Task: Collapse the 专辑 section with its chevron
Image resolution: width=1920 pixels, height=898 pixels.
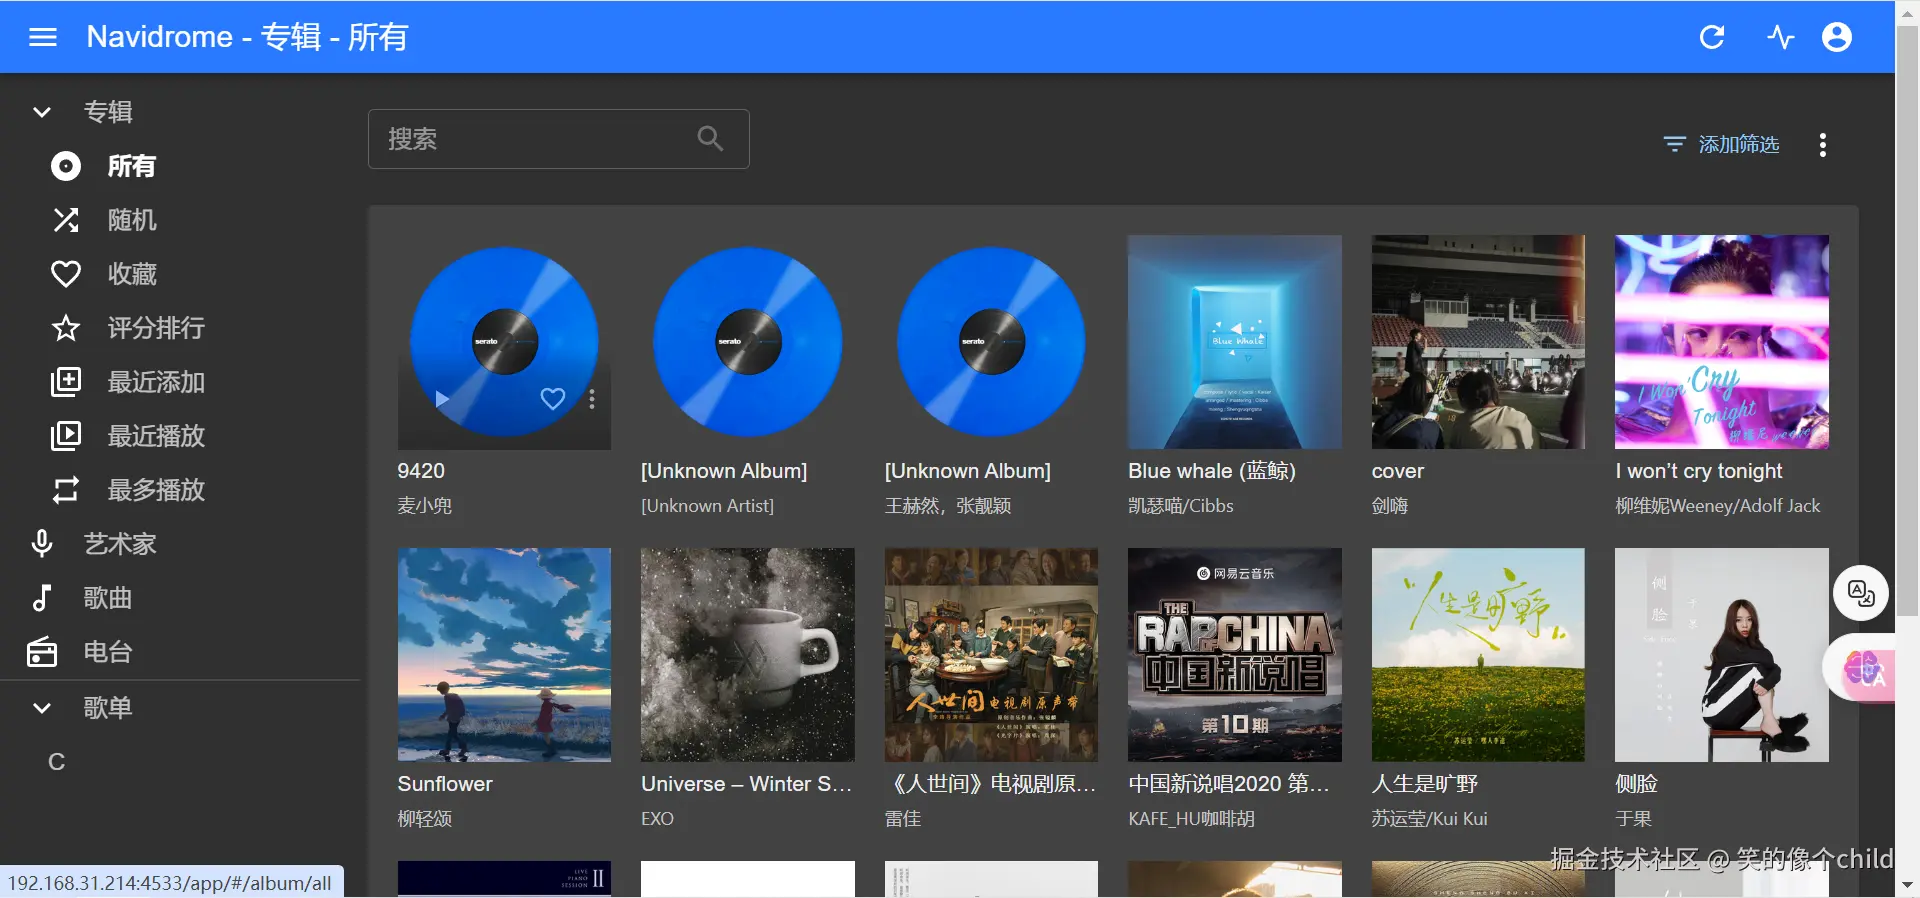Action: pos(42,112)
